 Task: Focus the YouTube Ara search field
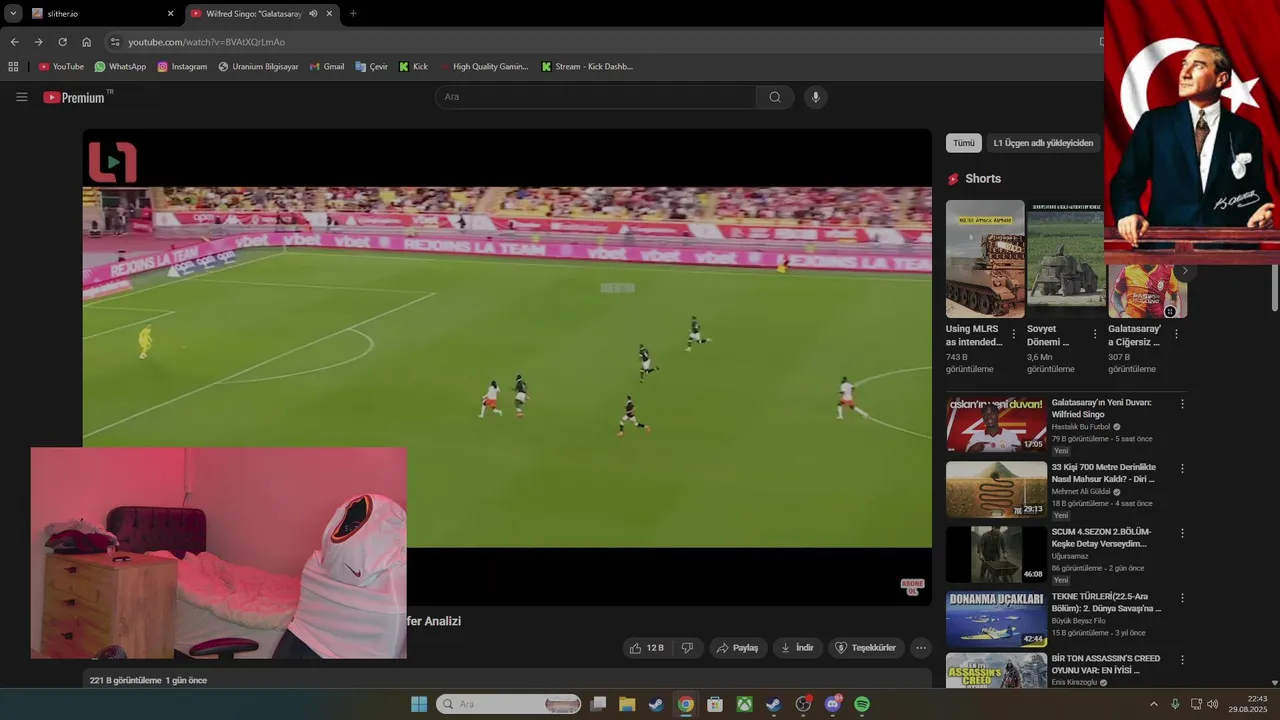click(596, 97)
